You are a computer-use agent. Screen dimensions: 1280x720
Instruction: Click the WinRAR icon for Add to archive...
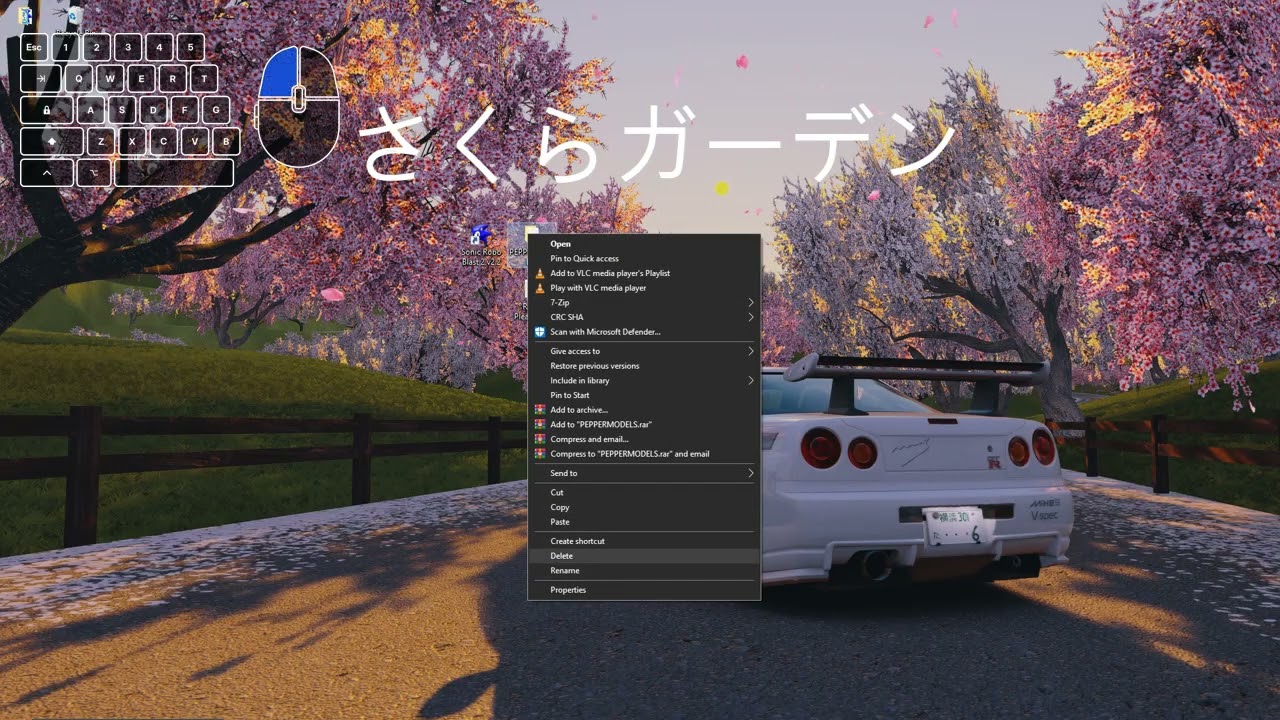tap(540, 410)
